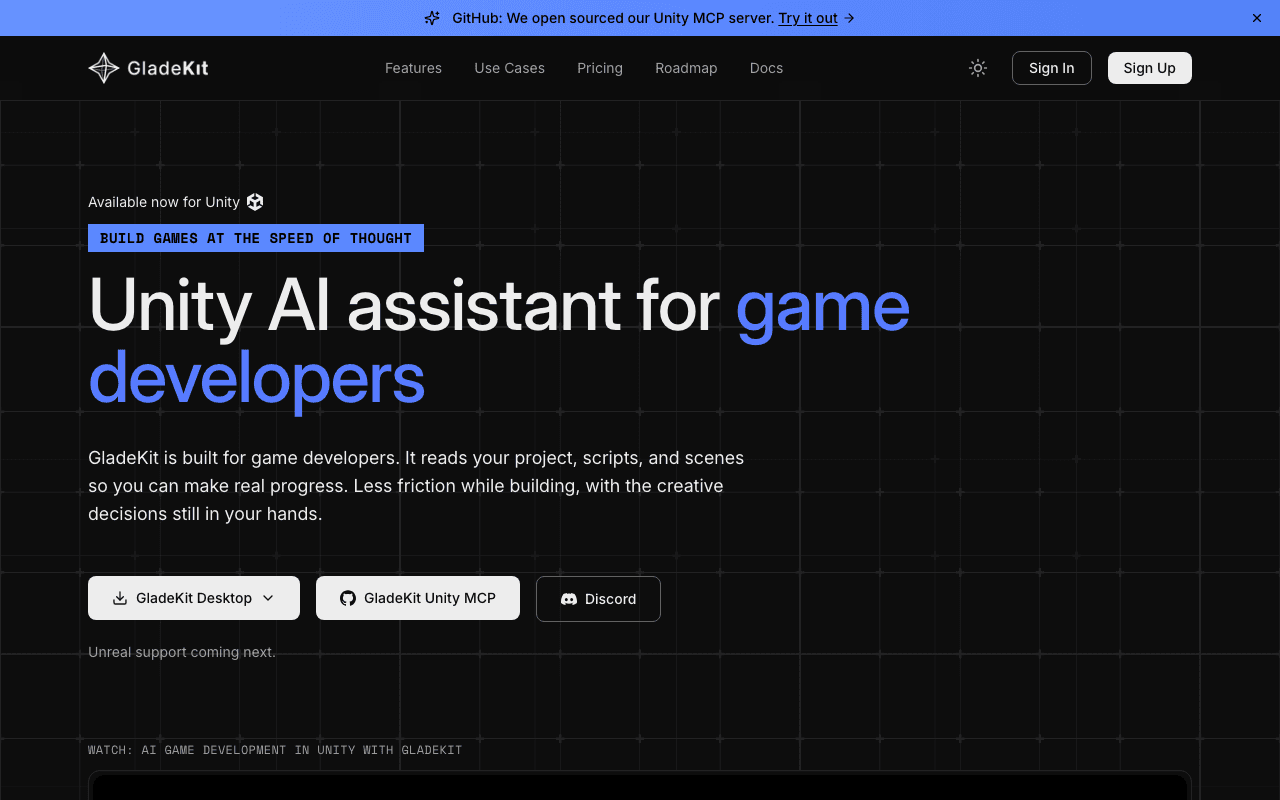Click 'Available now for Unity' text
This screenshot has width=1280, height=800.
(x=164, y=202)
